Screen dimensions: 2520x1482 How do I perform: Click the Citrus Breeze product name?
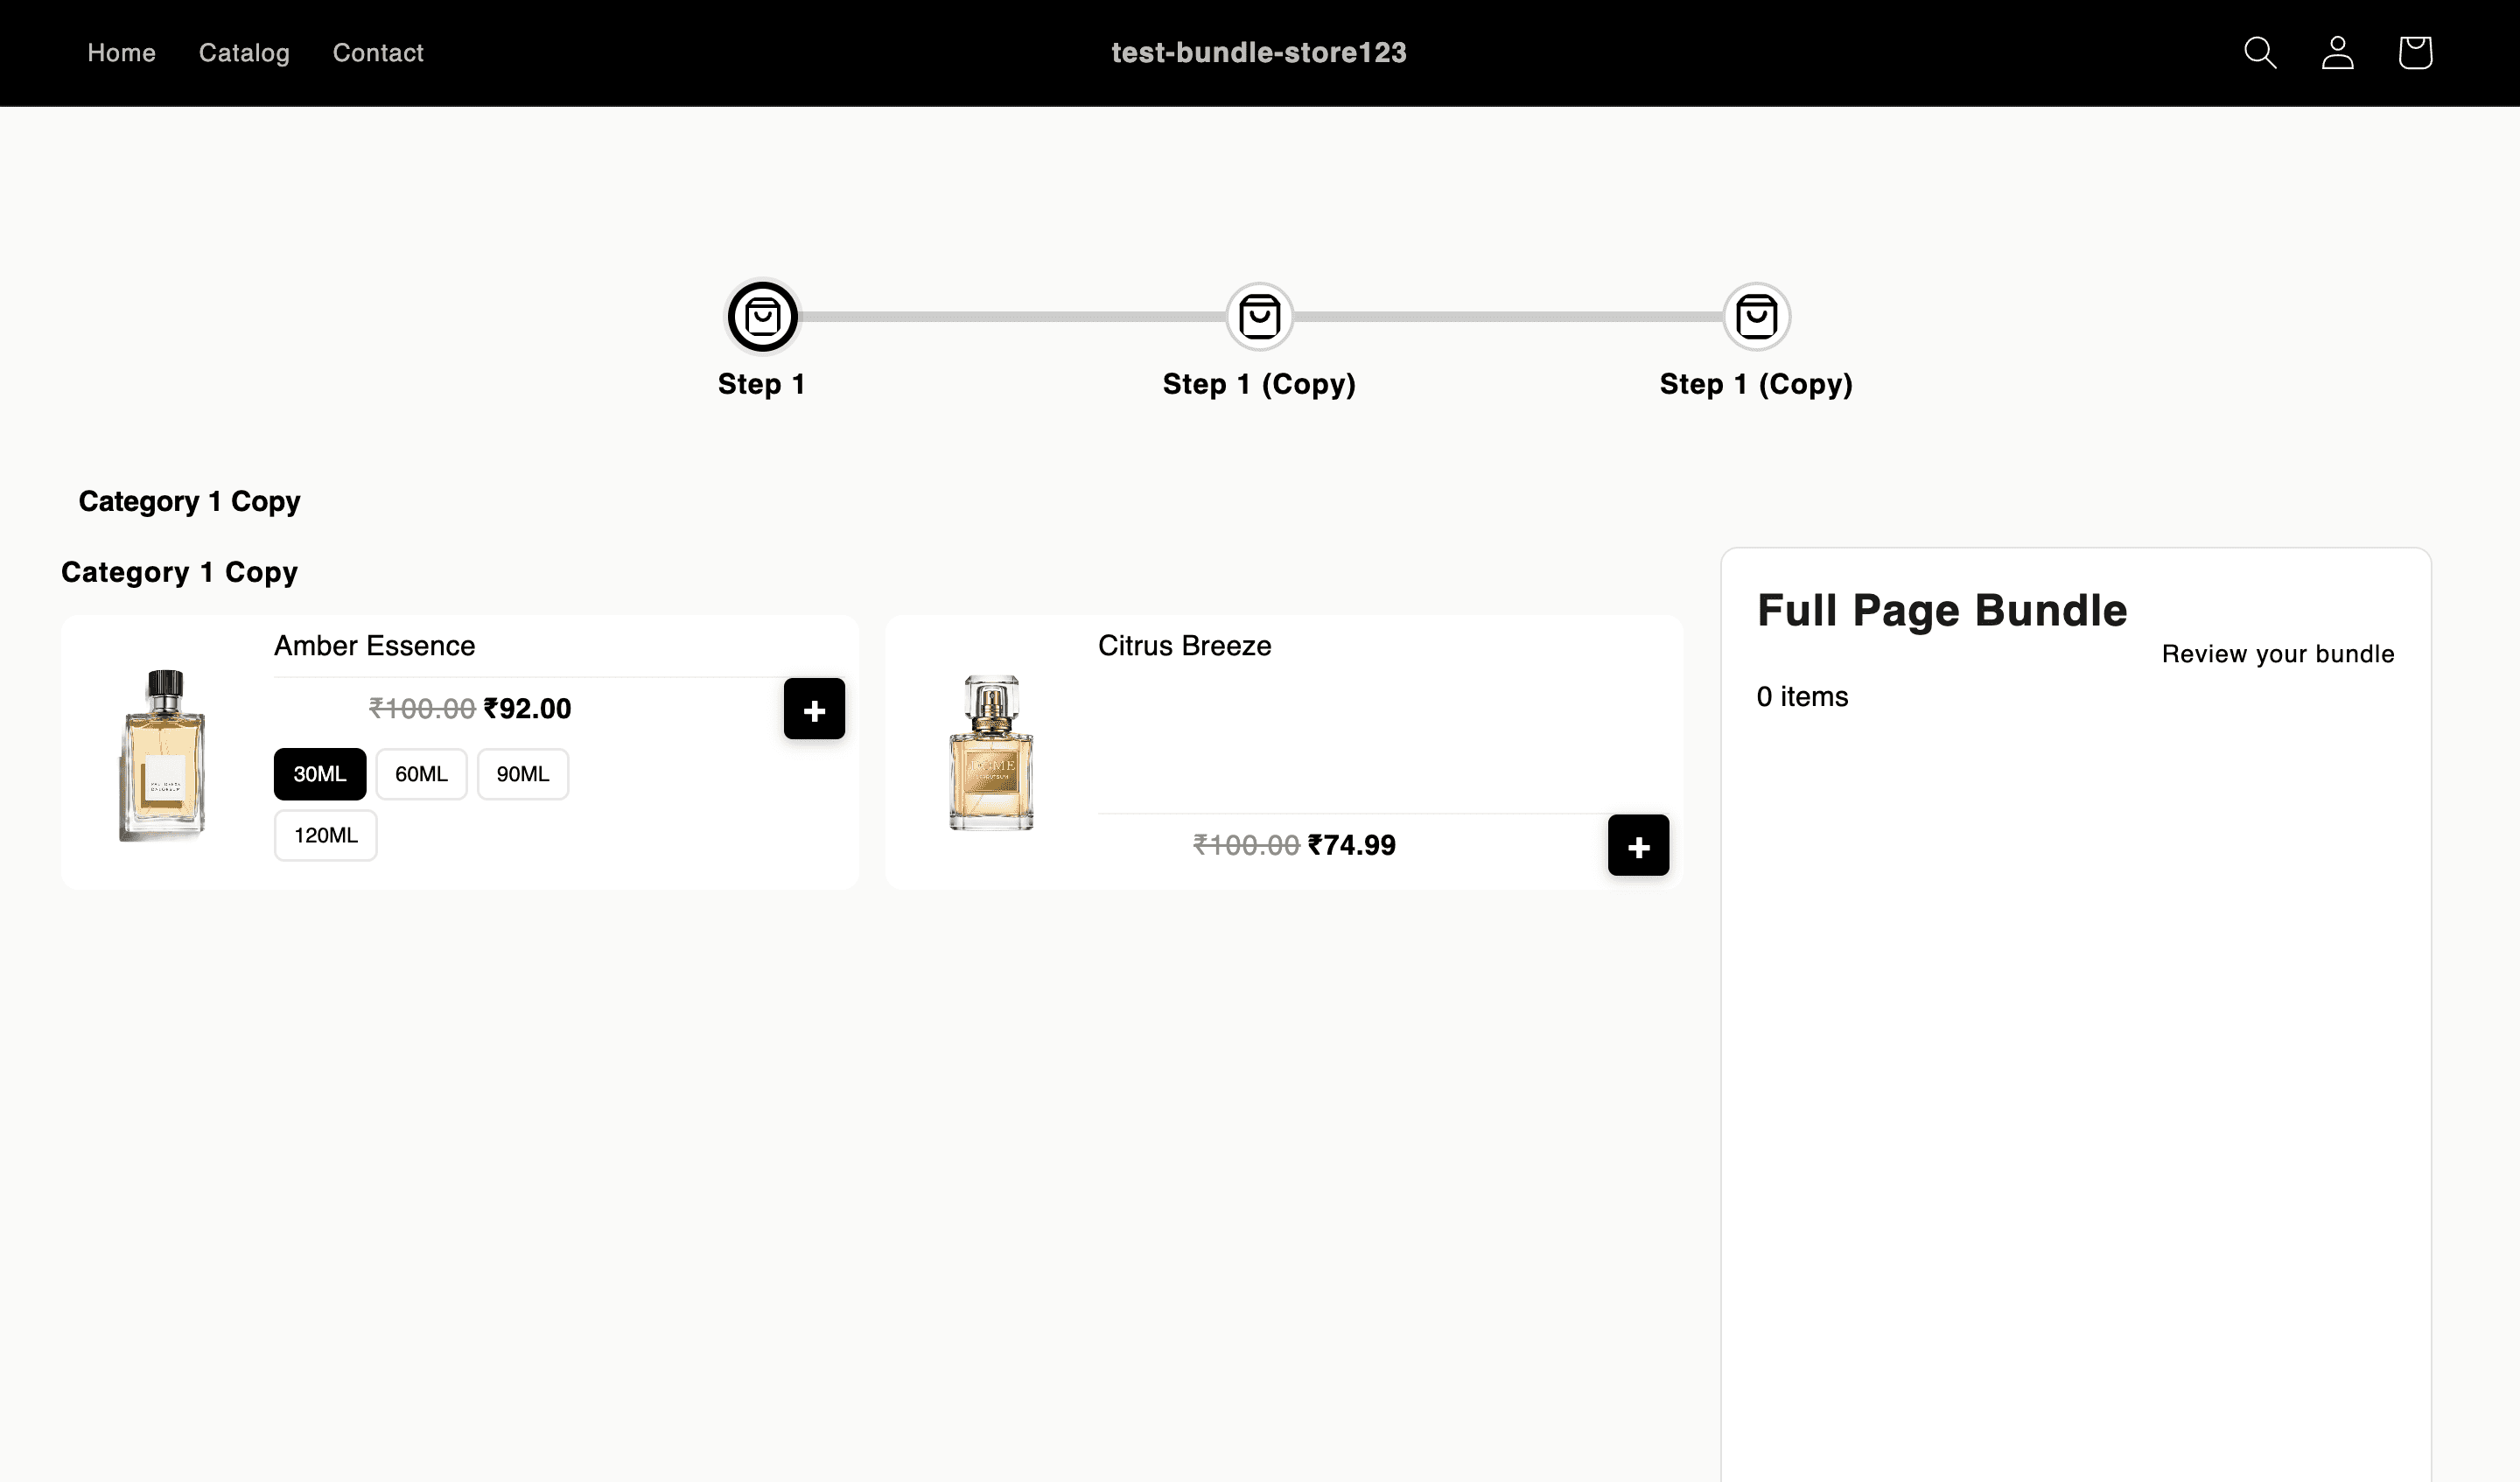(x=1184, y=646)
